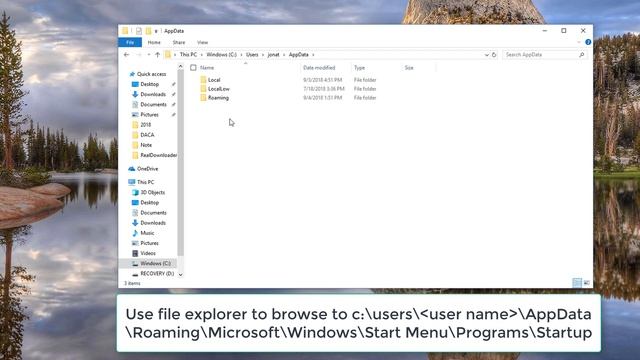The image size is (640, 360).
Task: Open the DACA folder in sidebar
Action: 147,135
